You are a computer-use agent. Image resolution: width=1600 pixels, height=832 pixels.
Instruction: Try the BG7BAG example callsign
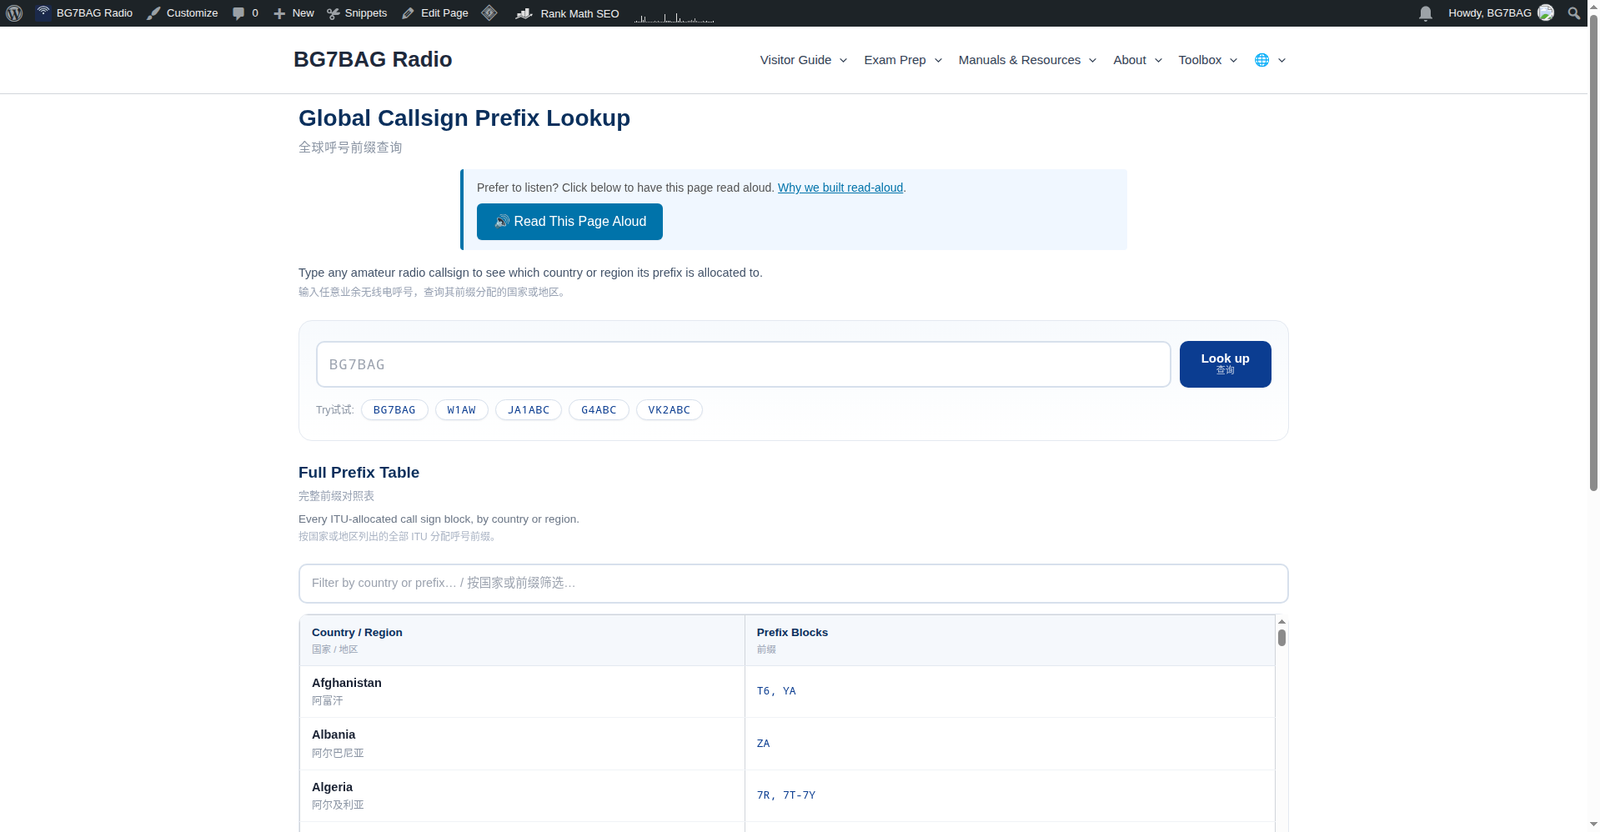[394, 410]
